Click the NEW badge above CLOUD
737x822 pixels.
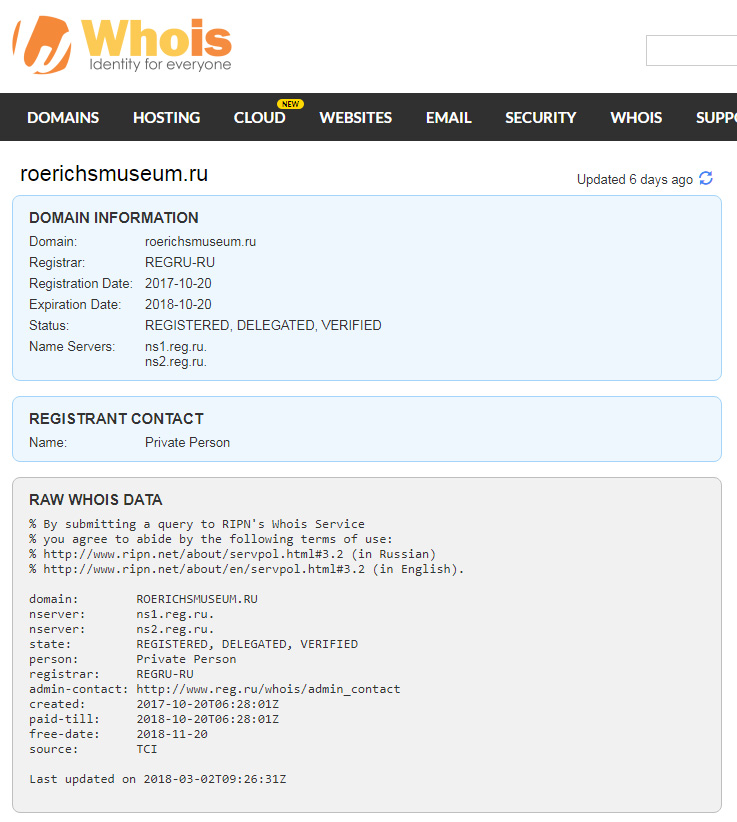tap(290, 104)
